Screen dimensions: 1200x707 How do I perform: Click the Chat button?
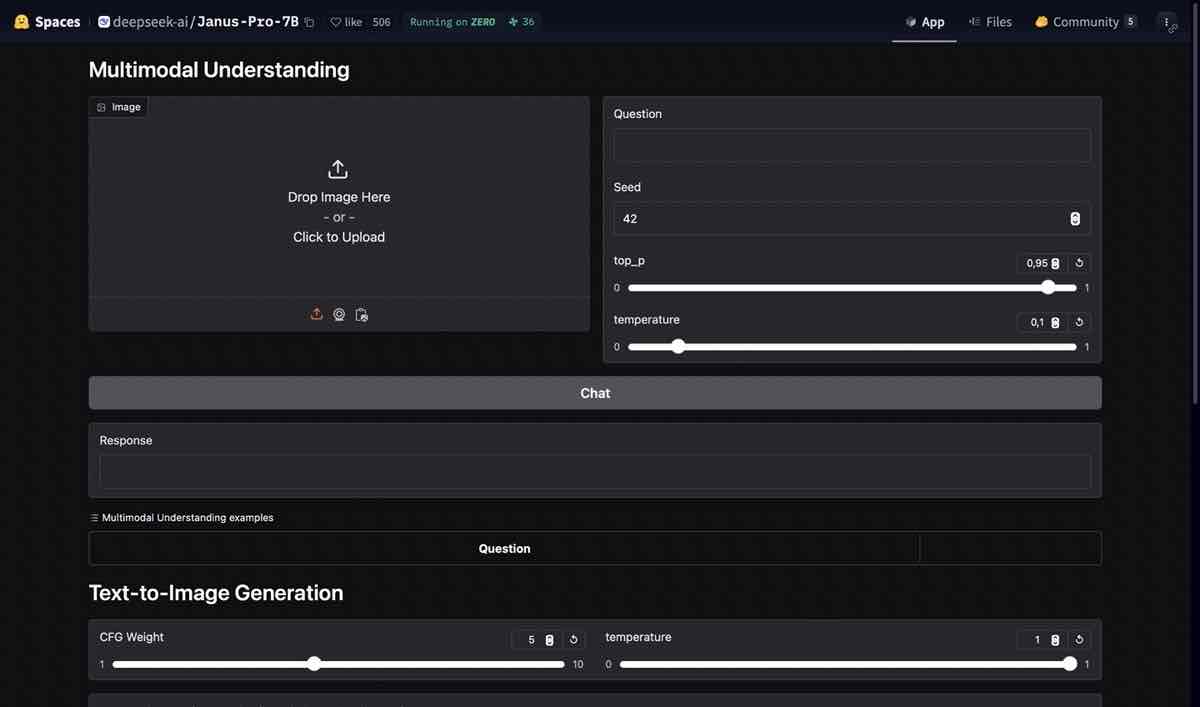coord(595,393)
